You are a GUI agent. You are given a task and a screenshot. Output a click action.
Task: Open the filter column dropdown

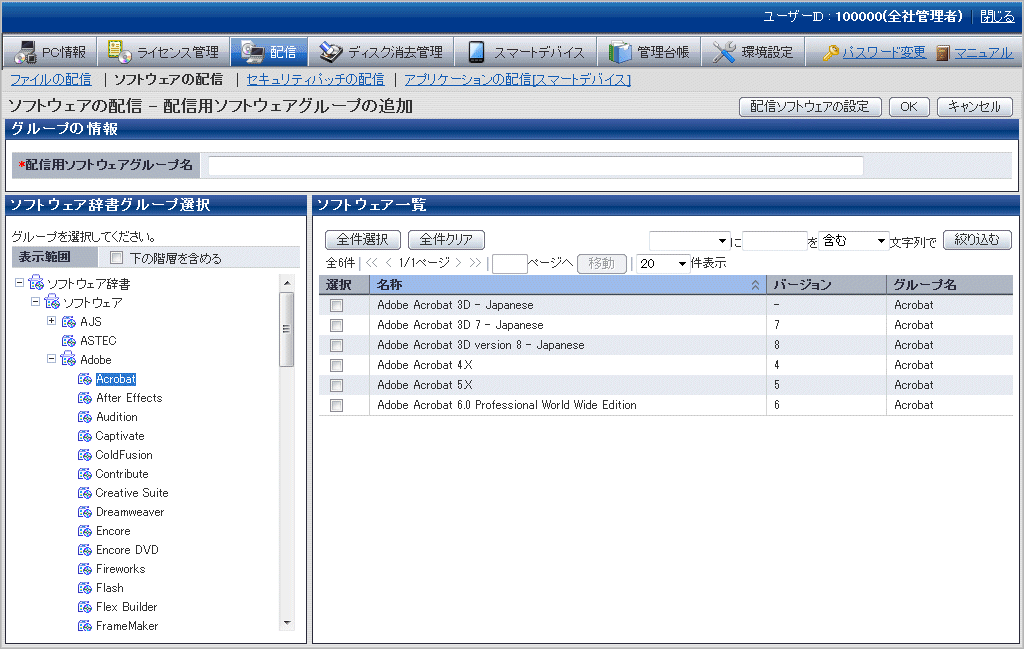(689, 241)
